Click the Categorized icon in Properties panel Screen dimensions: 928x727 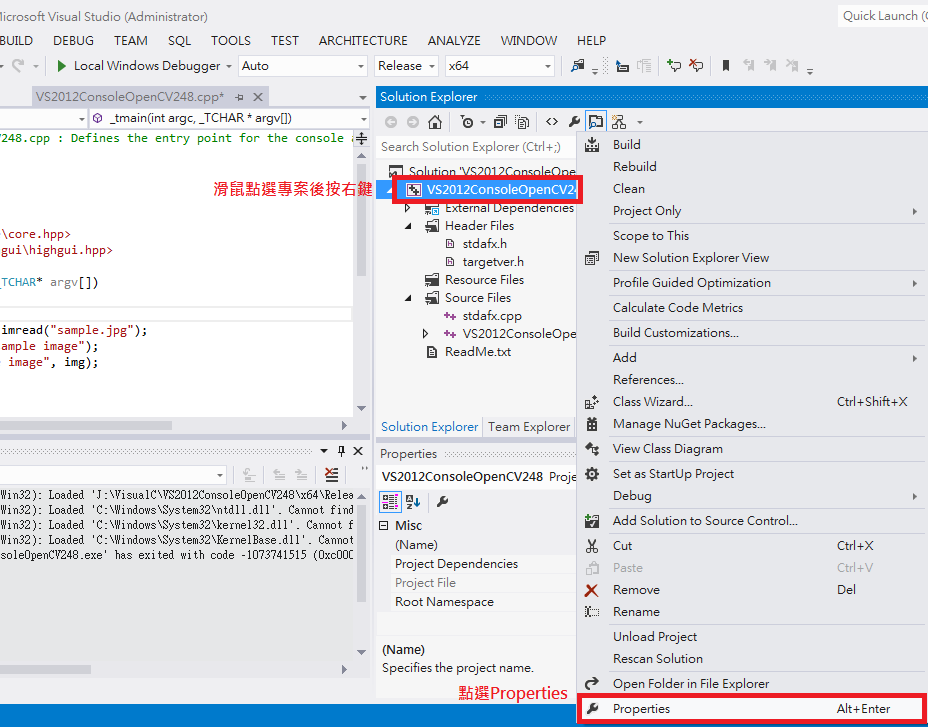tap(390, 501)
